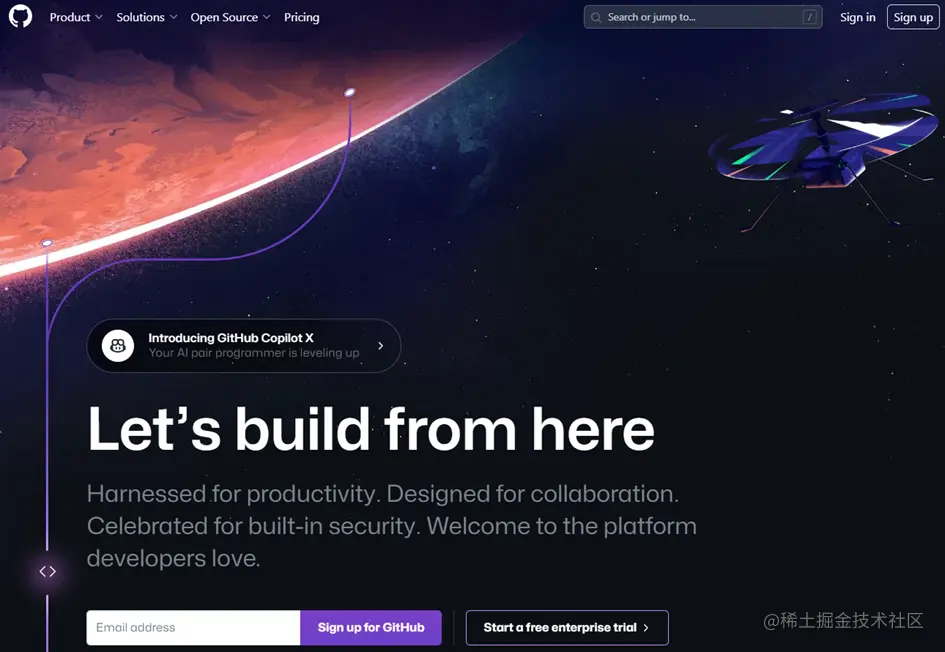Start a free enterprise trial
Screen dimensions: 945x652
tap(567, 627)
